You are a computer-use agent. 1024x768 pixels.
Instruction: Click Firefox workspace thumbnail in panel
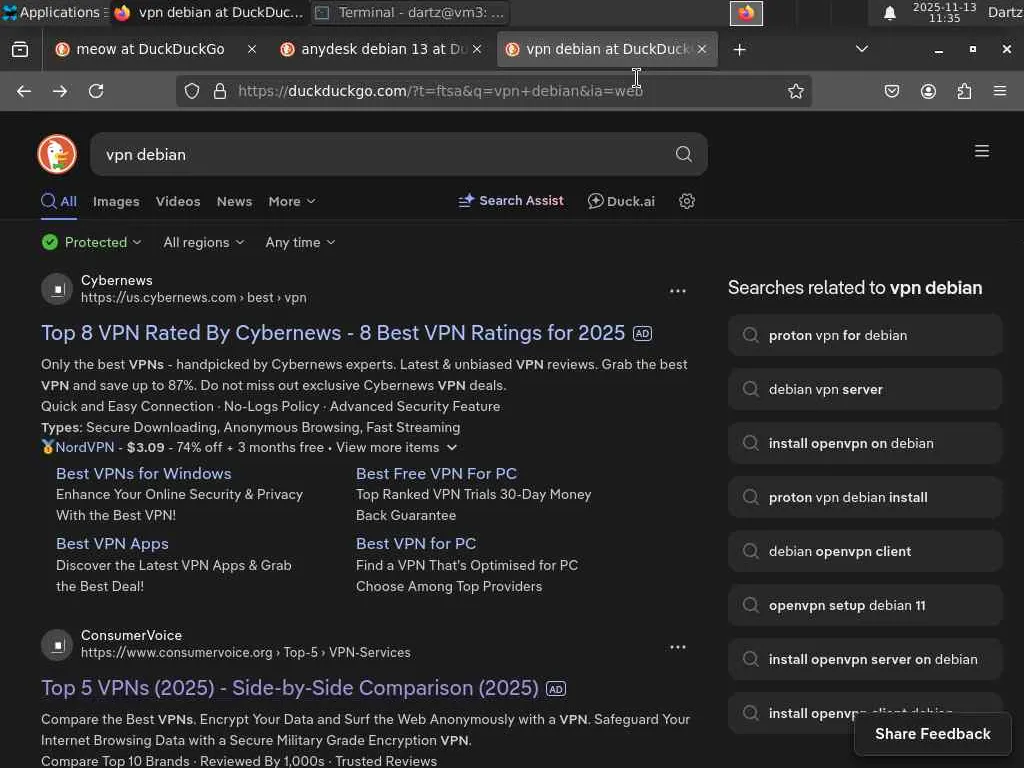[746, 13]
